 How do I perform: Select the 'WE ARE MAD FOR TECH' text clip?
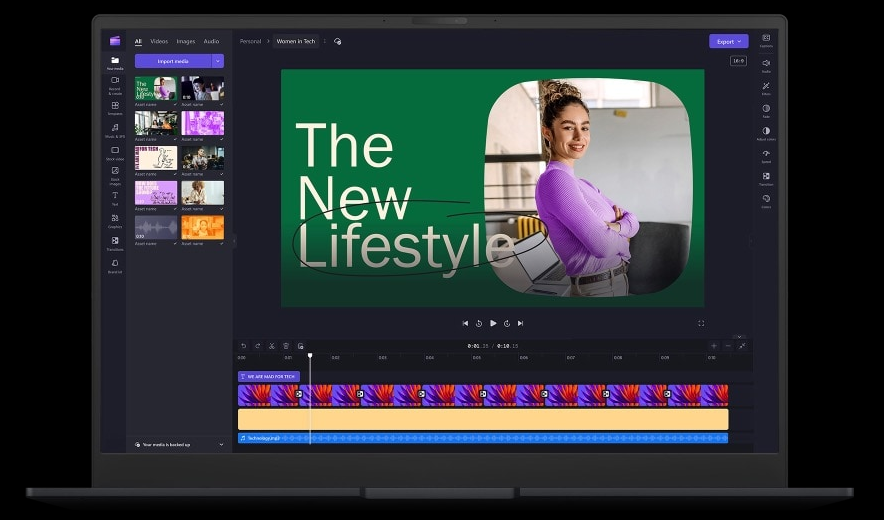pyautogui.click(x=269, y=377)
